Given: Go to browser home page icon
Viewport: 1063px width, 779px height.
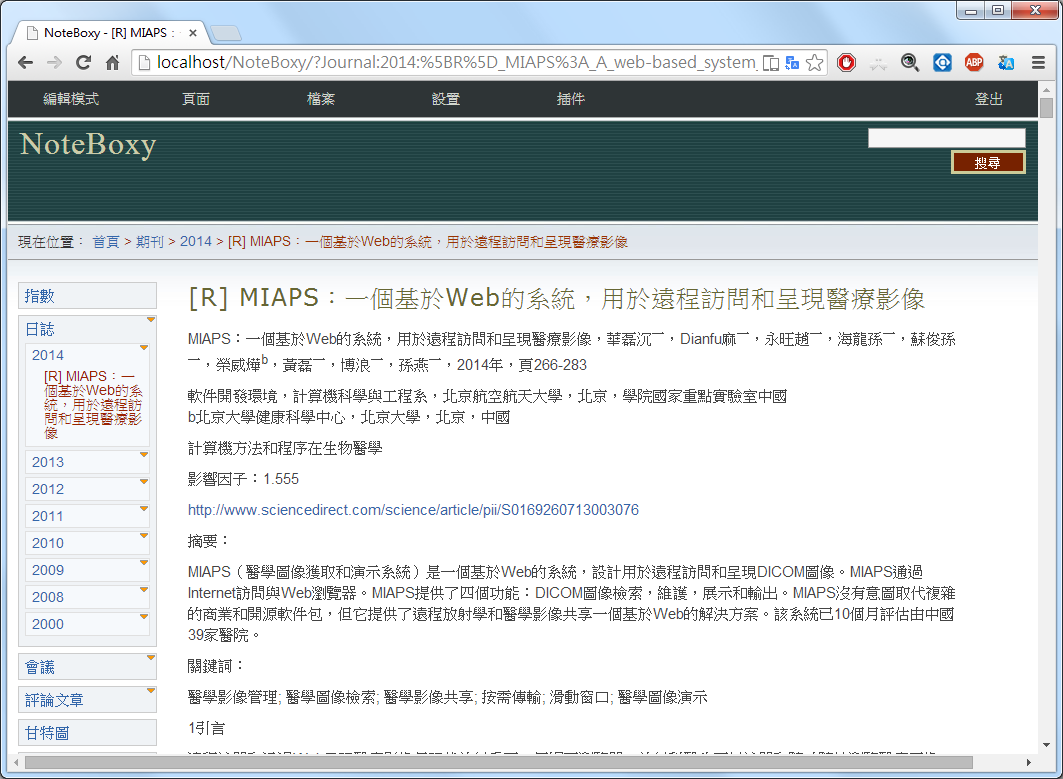Looking at the screenshot, I should click(112, 61).
